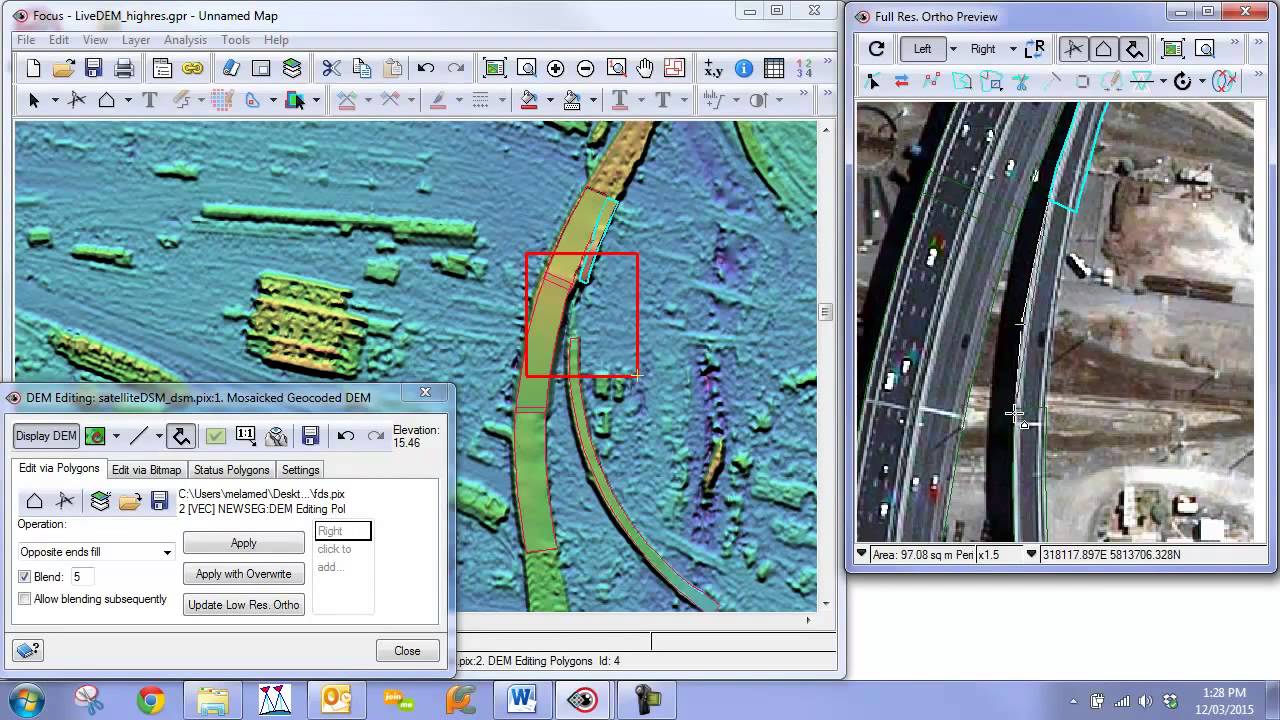Image resolution: width=1280 pixels, height=720 pixels.
Task: Click Update Low Res. Ortho button
Action: (x=244, y=605)
